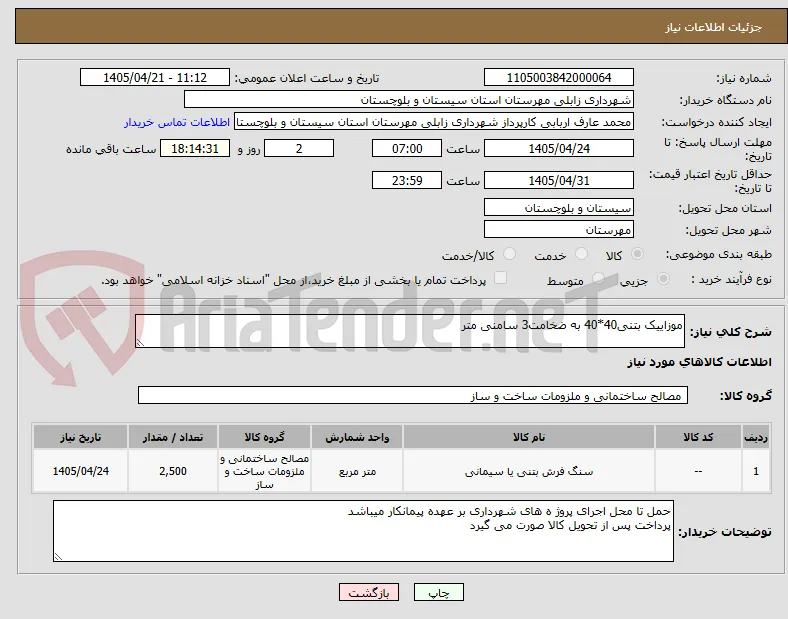Click the چاپ print button

click(439, 592)
